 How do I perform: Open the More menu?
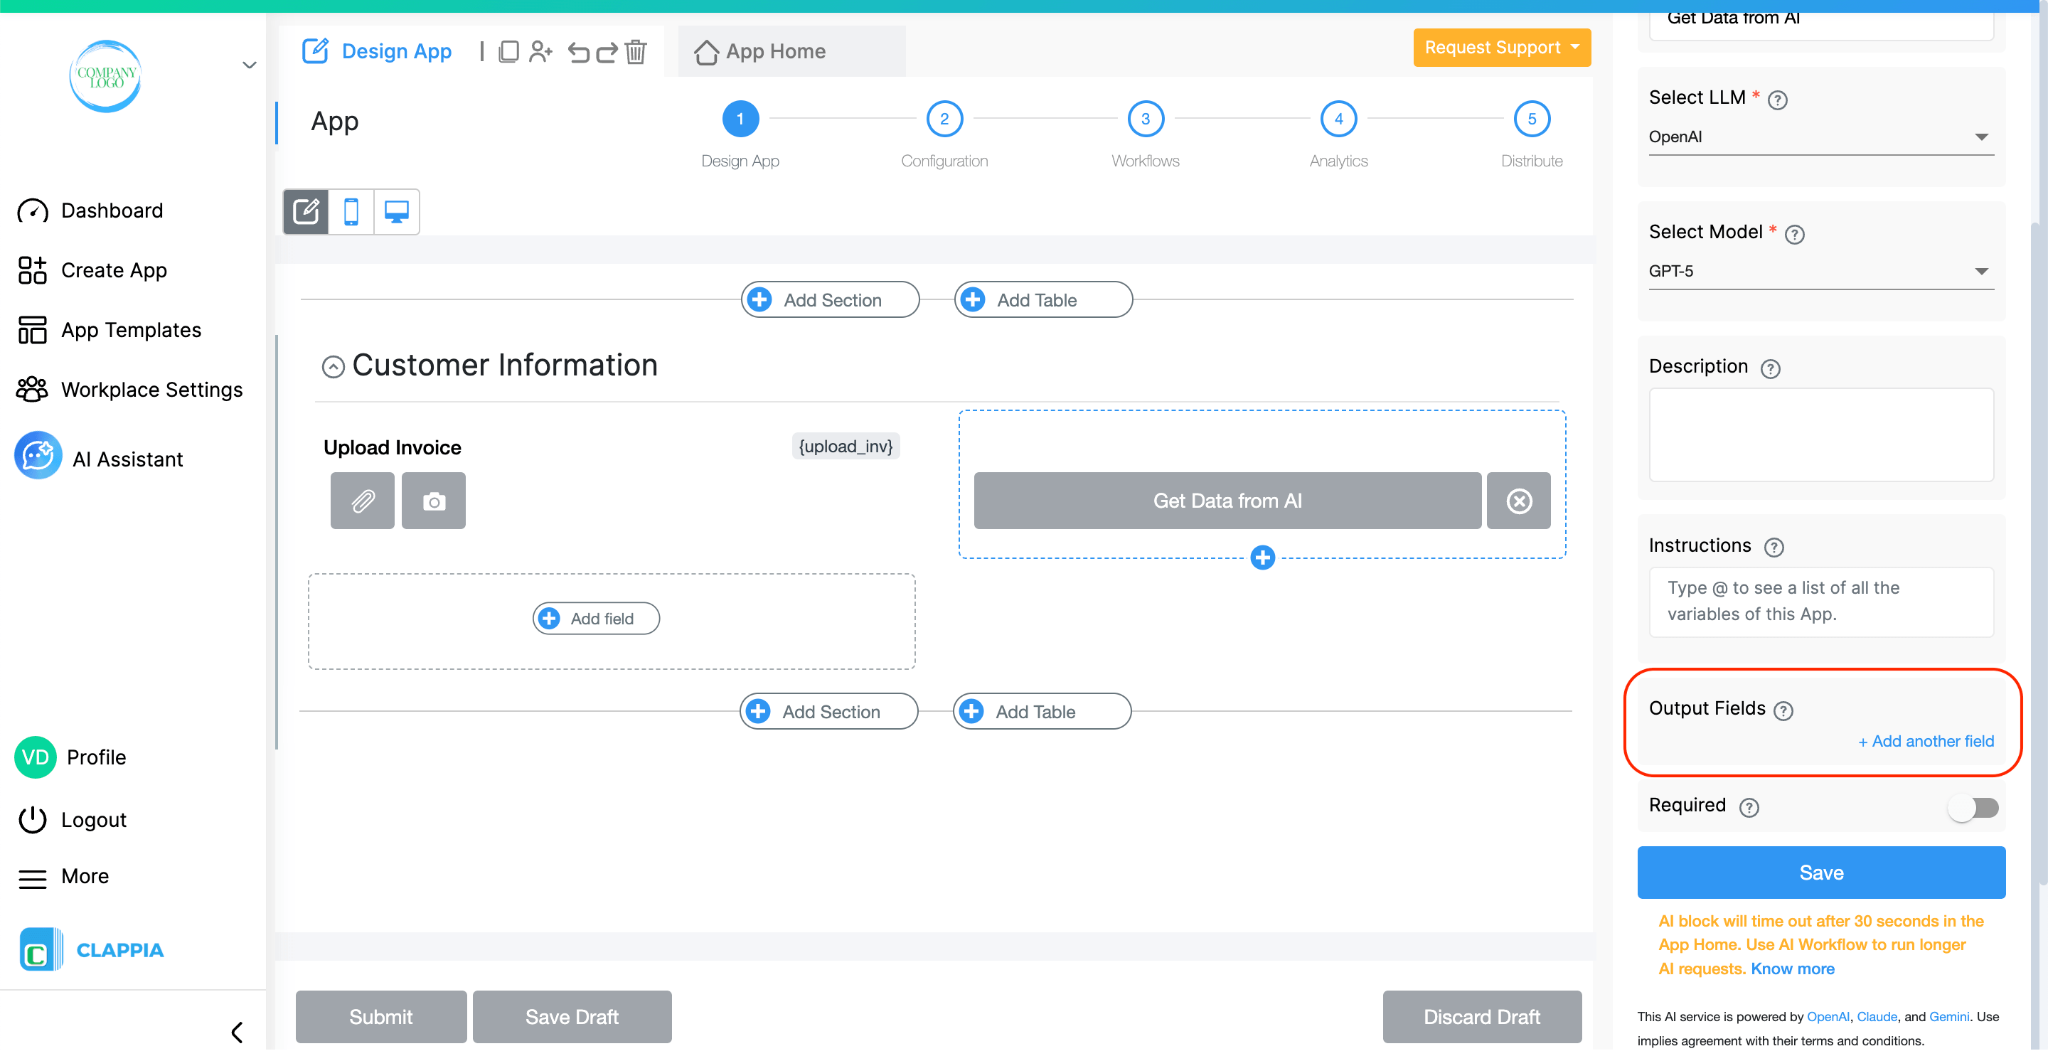[64, 877]
